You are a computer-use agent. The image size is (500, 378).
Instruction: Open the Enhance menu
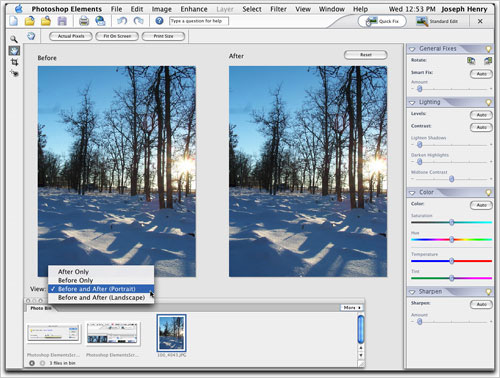point(194,9)
